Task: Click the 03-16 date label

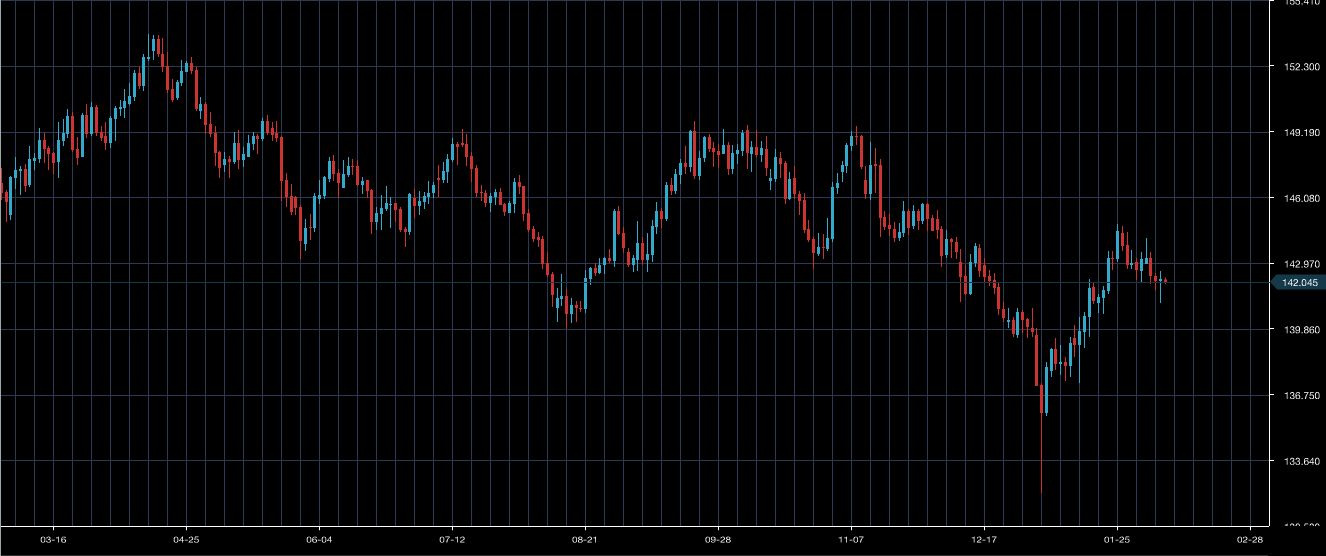Action: 53,539
